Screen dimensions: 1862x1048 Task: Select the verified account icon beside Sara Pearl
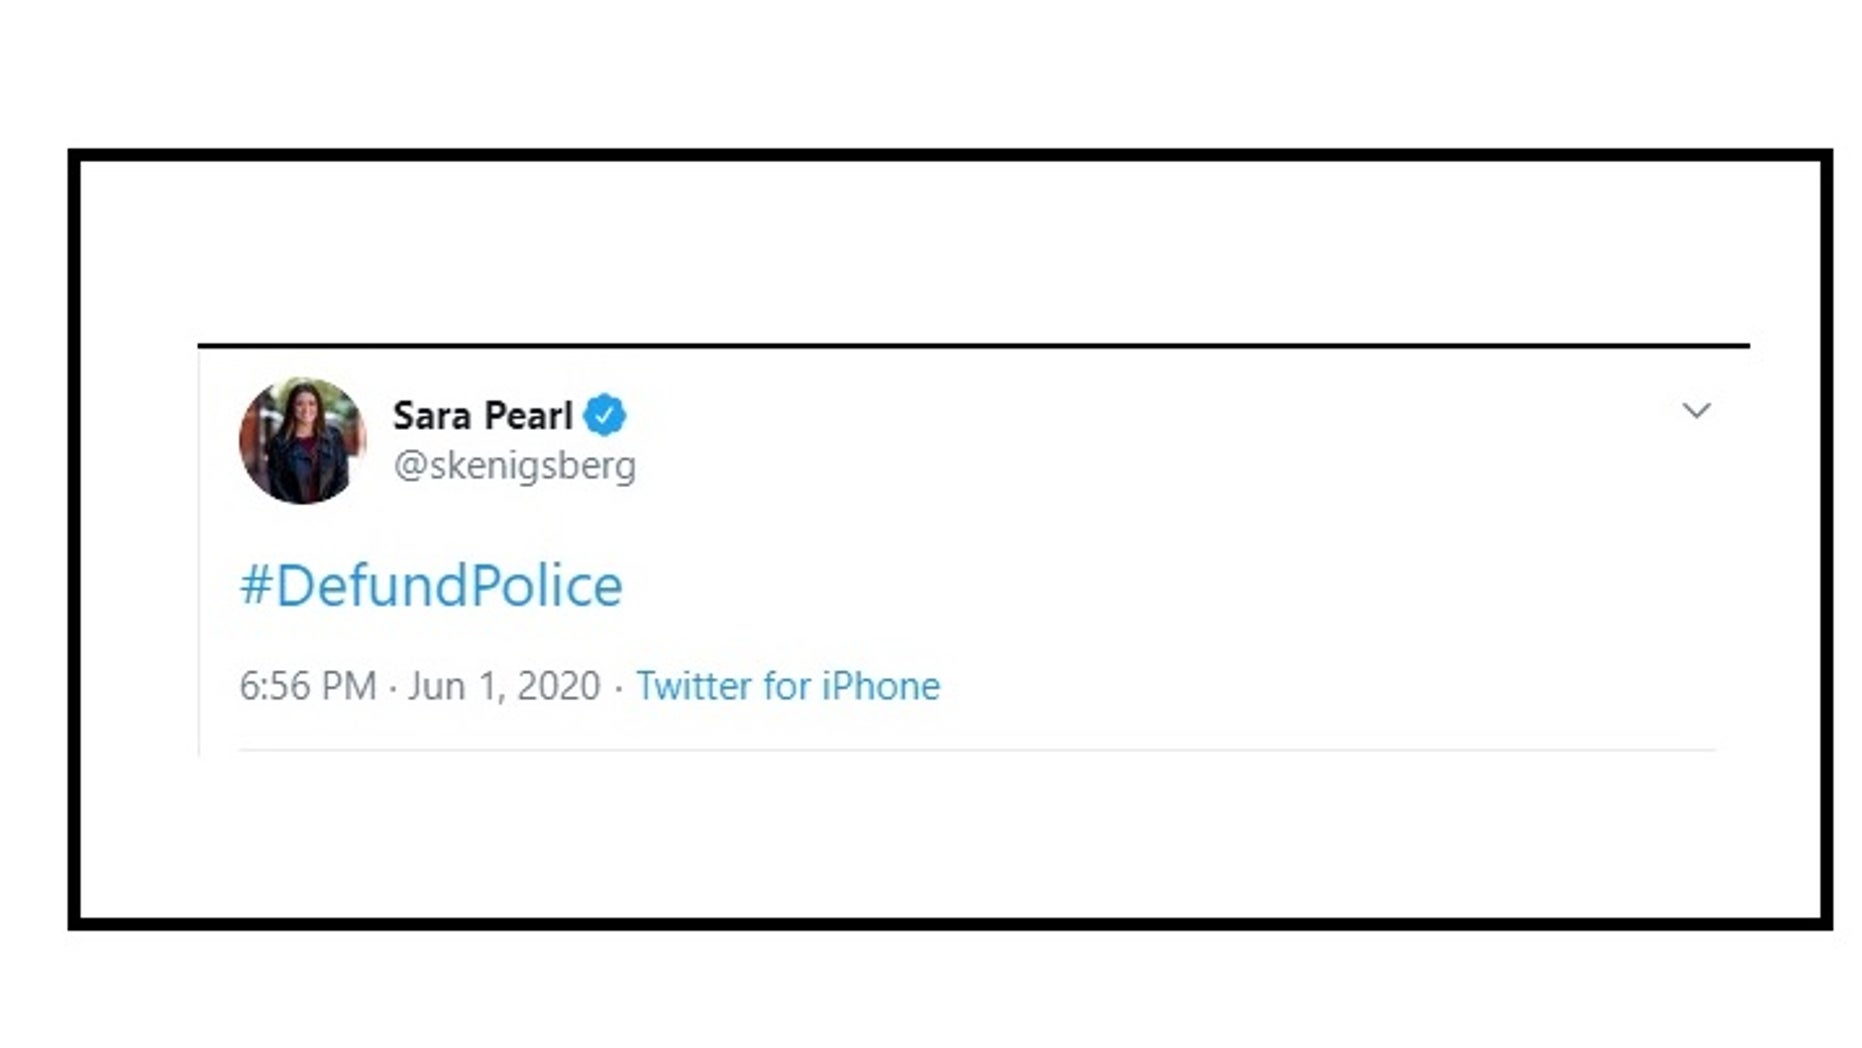(x=605, y=415)
